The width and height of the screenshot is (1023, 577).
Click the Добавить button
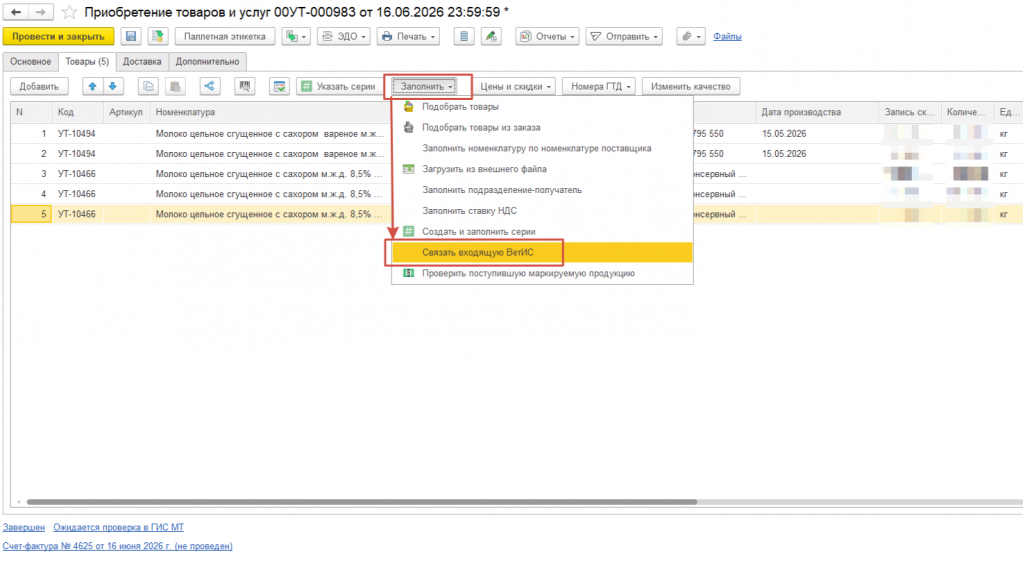click(x=39, y=86)
